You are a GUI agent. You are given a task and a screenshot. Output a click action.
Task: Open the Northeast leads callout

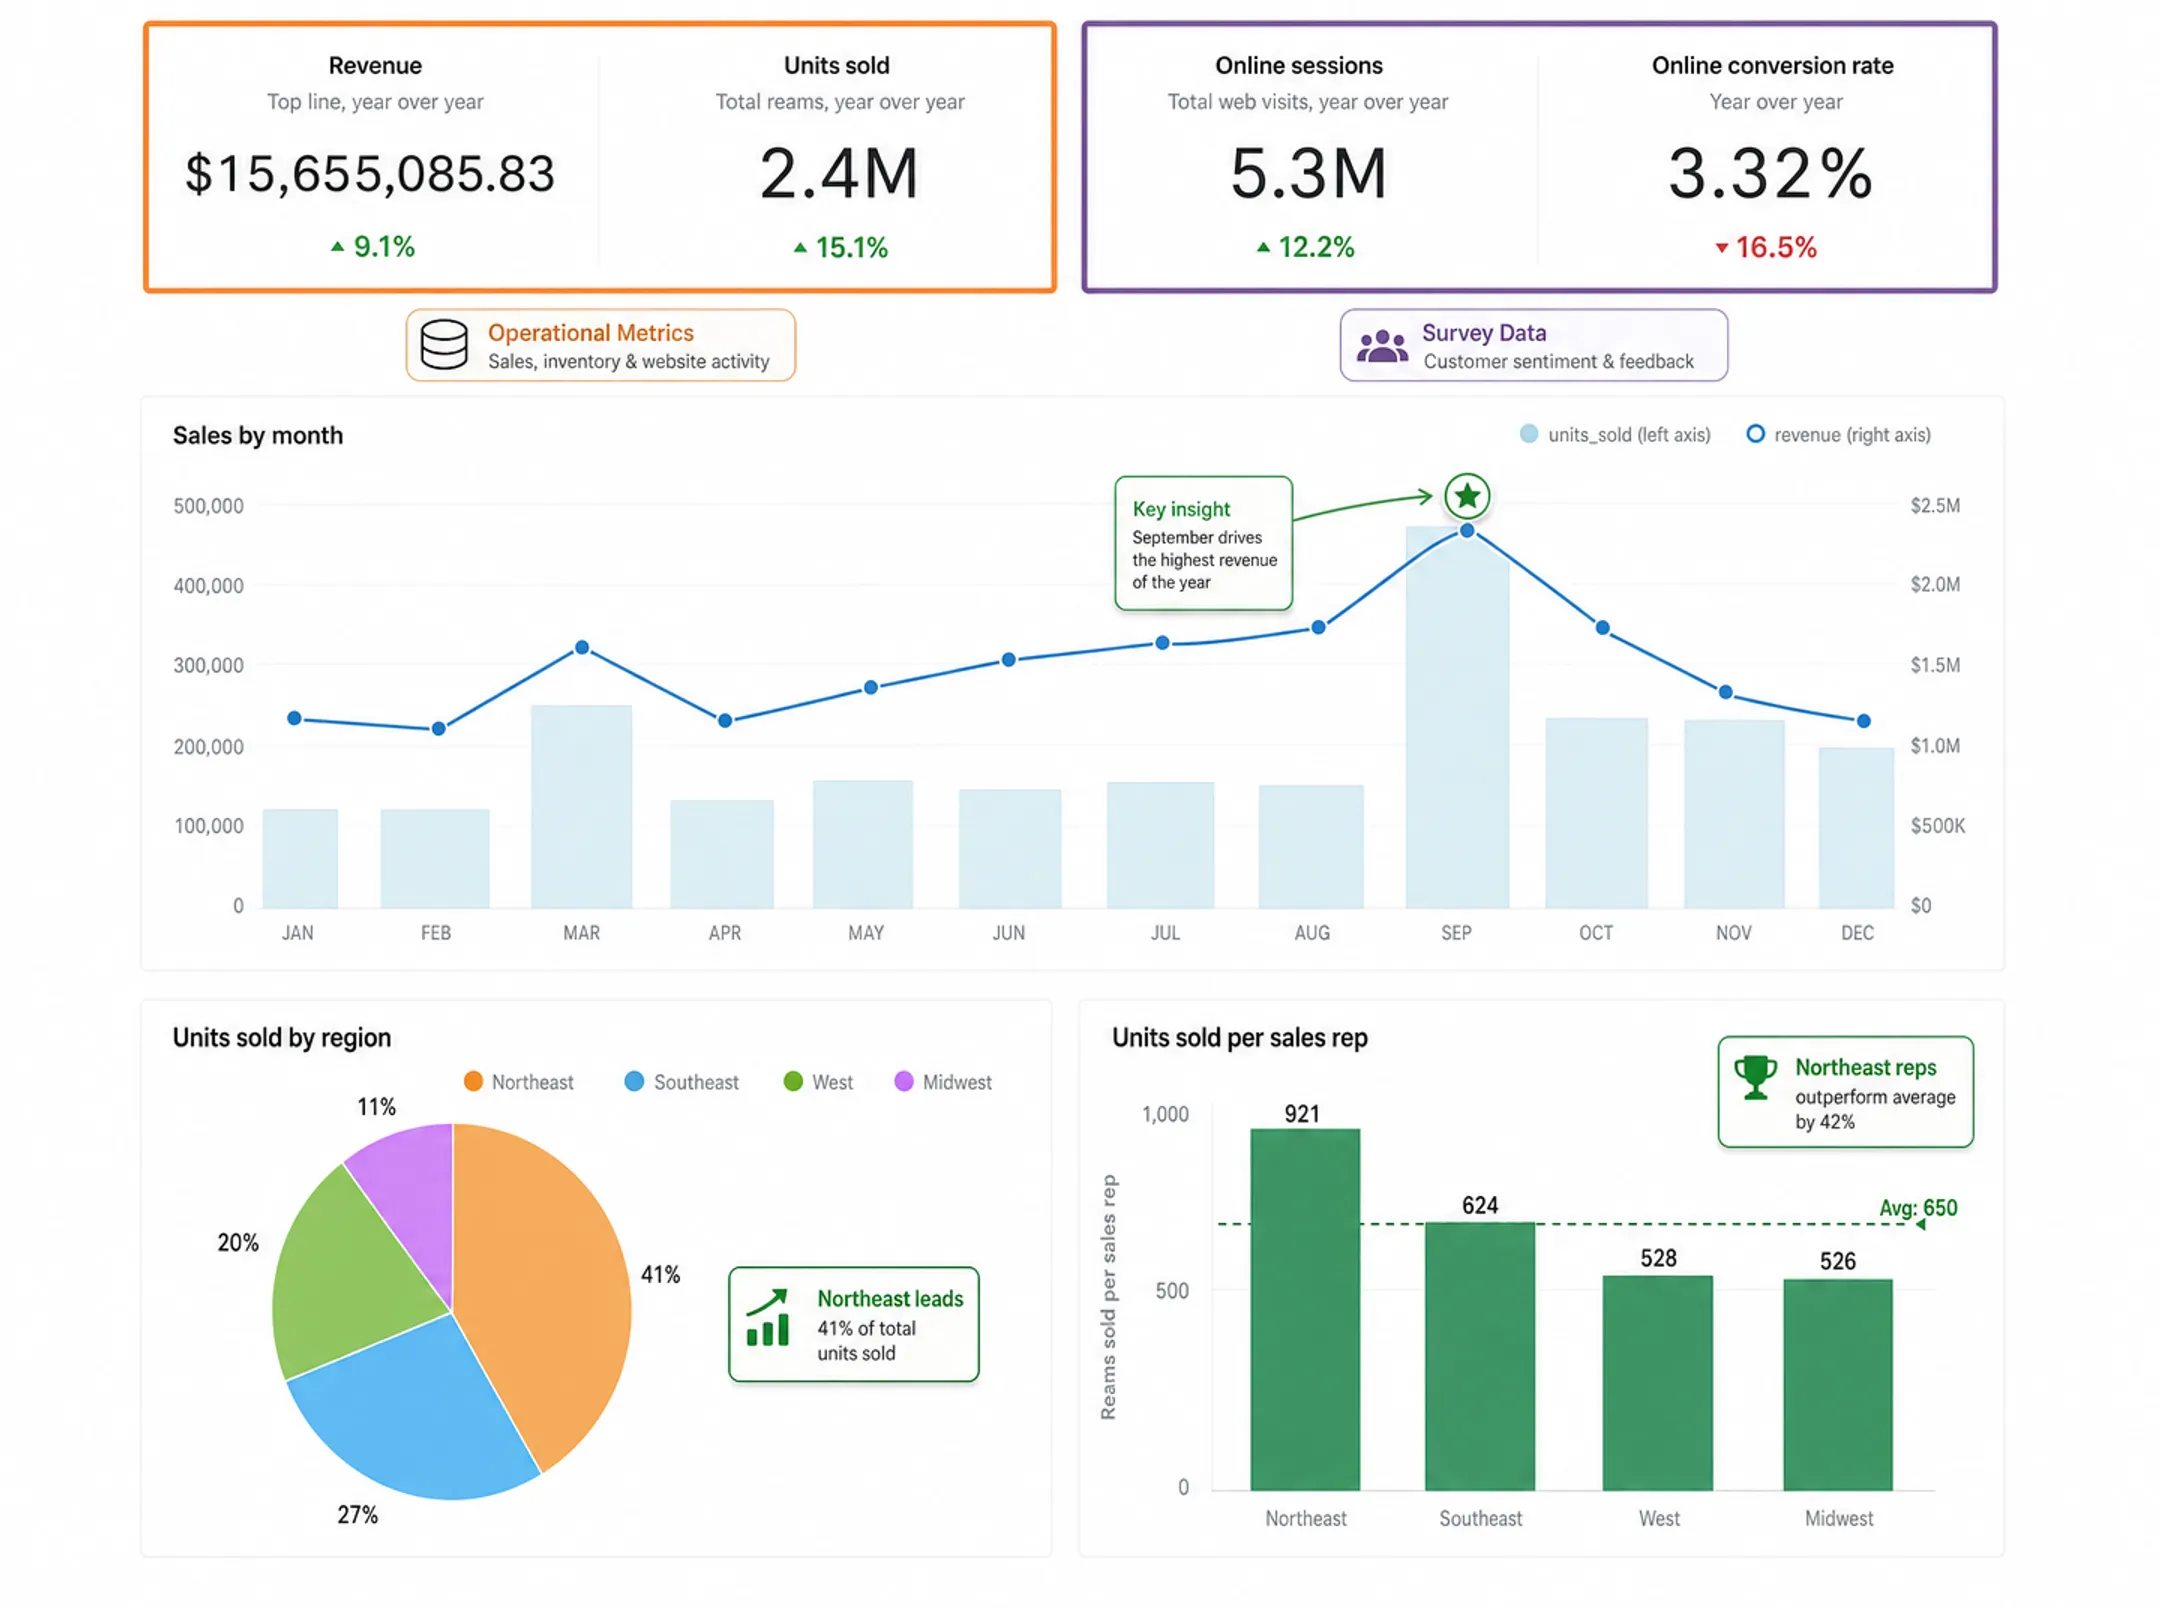coord(854,1324)
